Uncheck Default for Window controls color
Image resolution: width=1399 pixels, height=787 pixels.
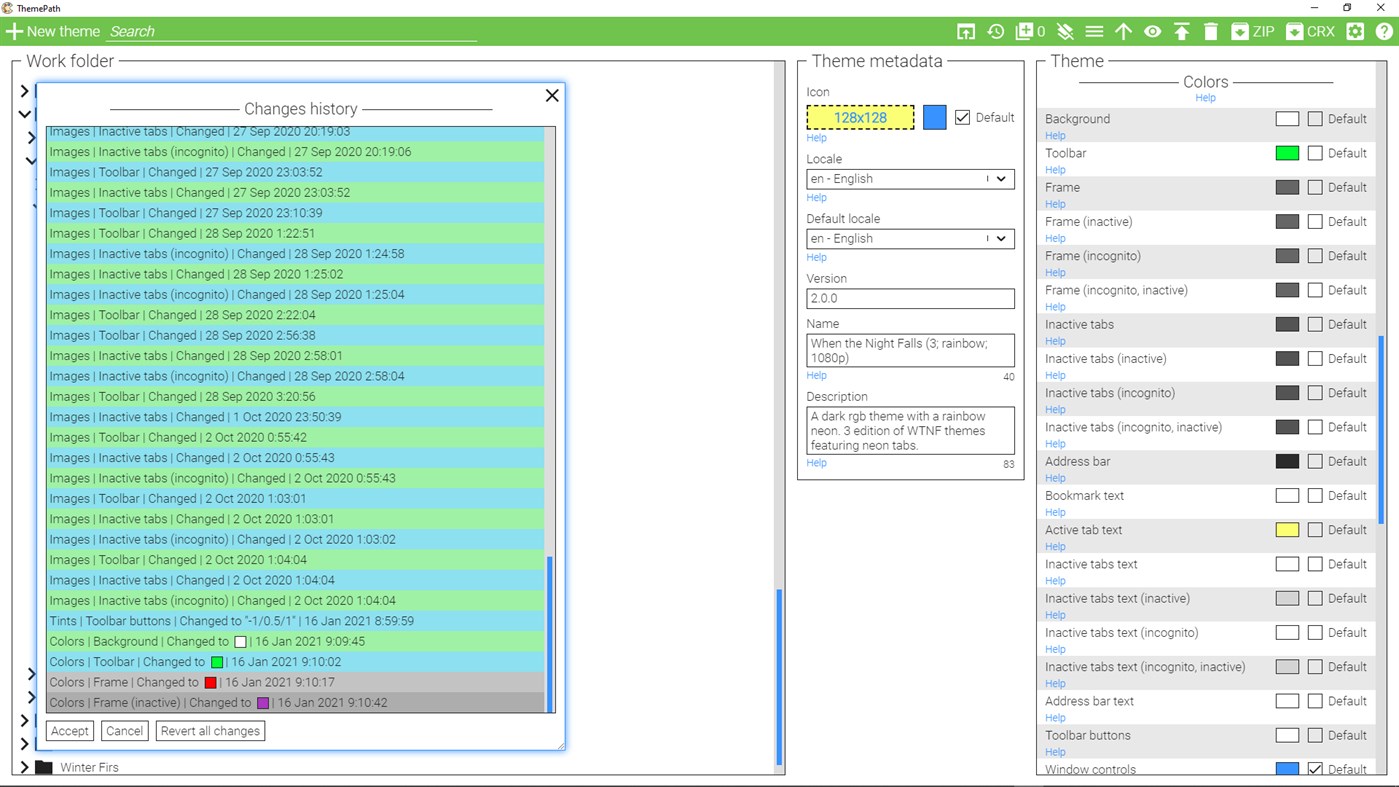[x=1315, y=768]
